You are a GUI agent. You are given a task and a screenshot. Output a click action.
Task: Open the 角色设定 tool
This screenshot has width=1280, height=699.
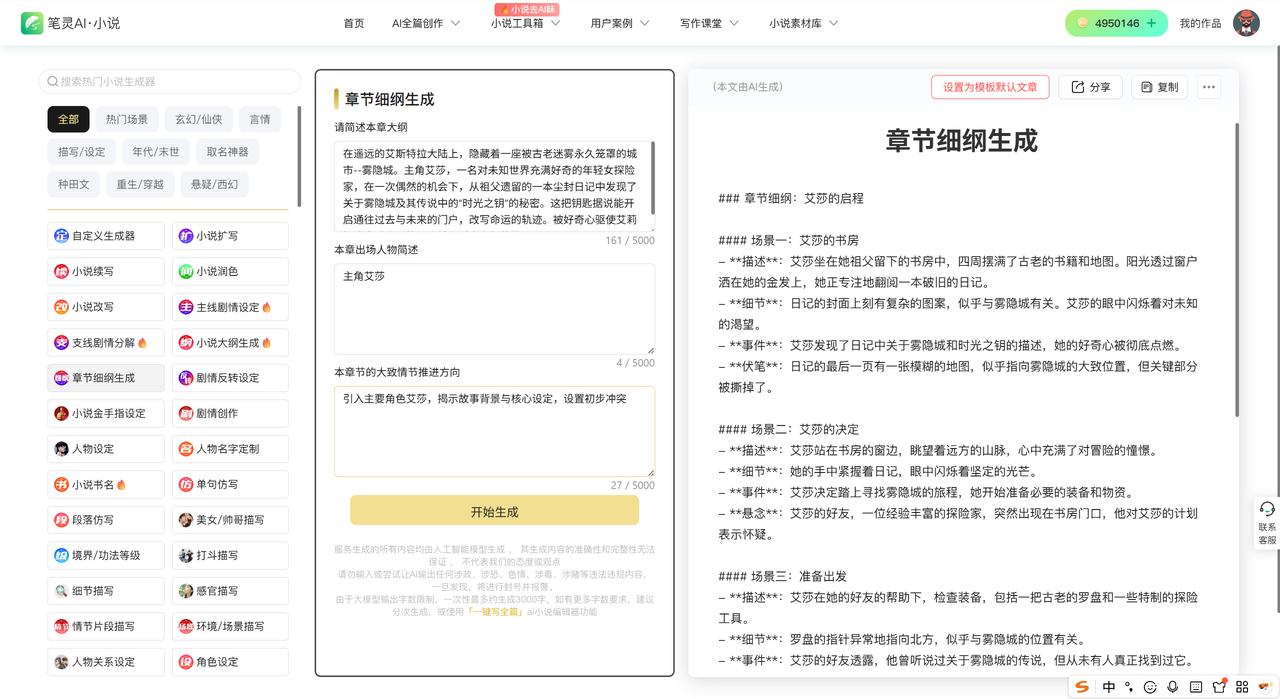click(x=230, y=662)
